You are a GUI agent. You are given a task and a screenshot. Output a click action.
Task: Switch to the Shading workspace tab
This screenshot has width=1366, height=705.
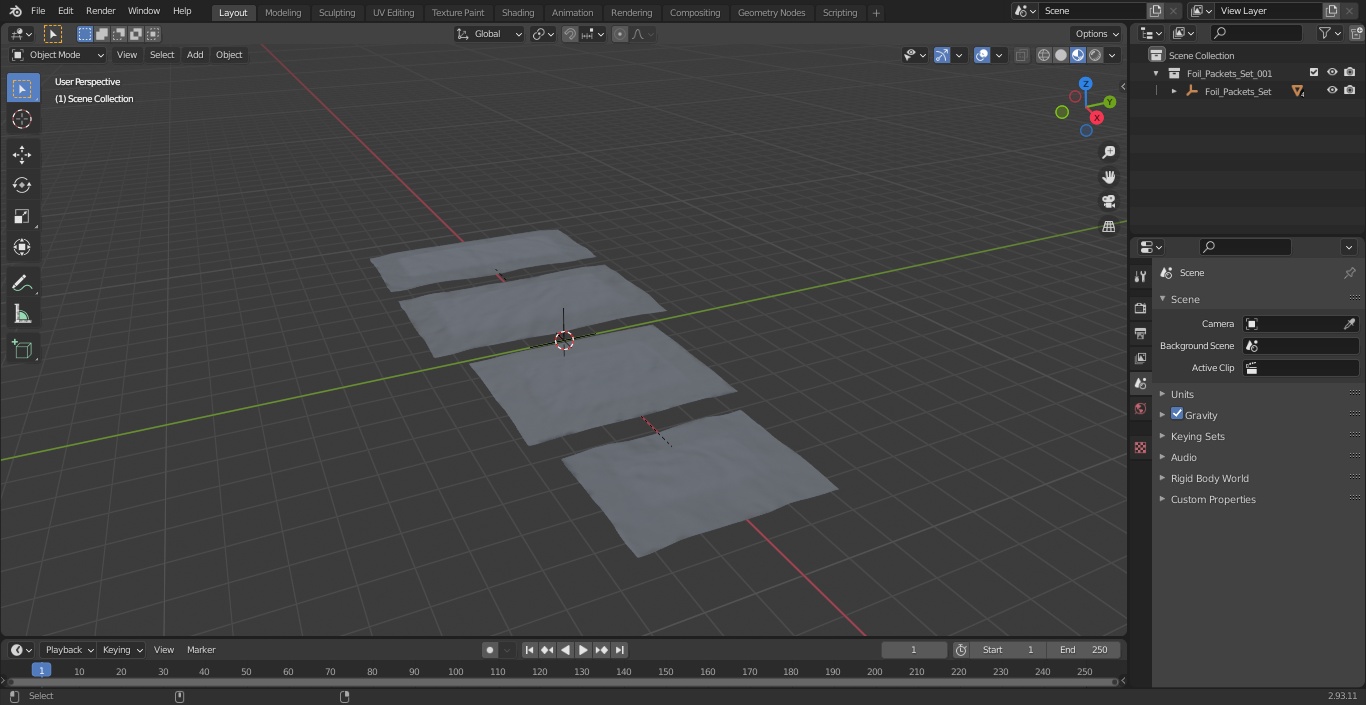[x=518, y=13]
